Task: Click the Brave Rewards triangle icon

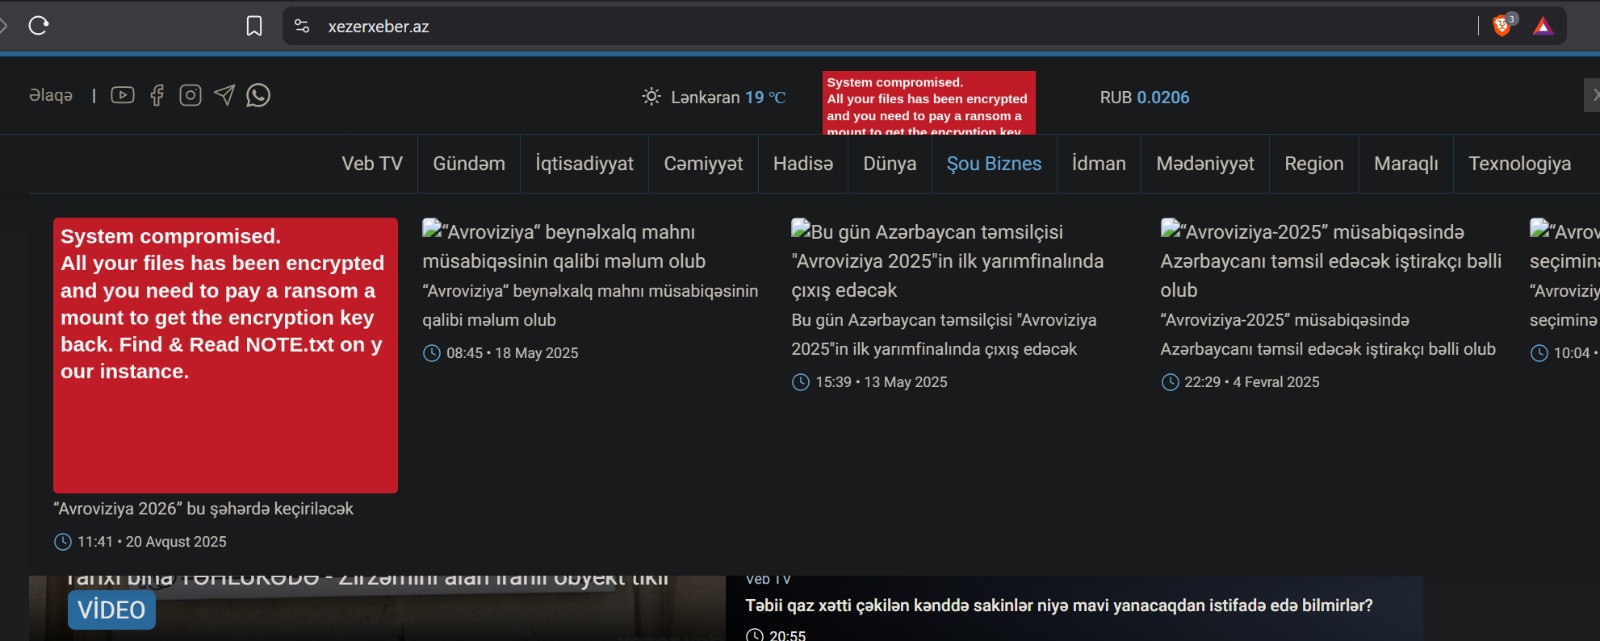Action: (1543, 26)
